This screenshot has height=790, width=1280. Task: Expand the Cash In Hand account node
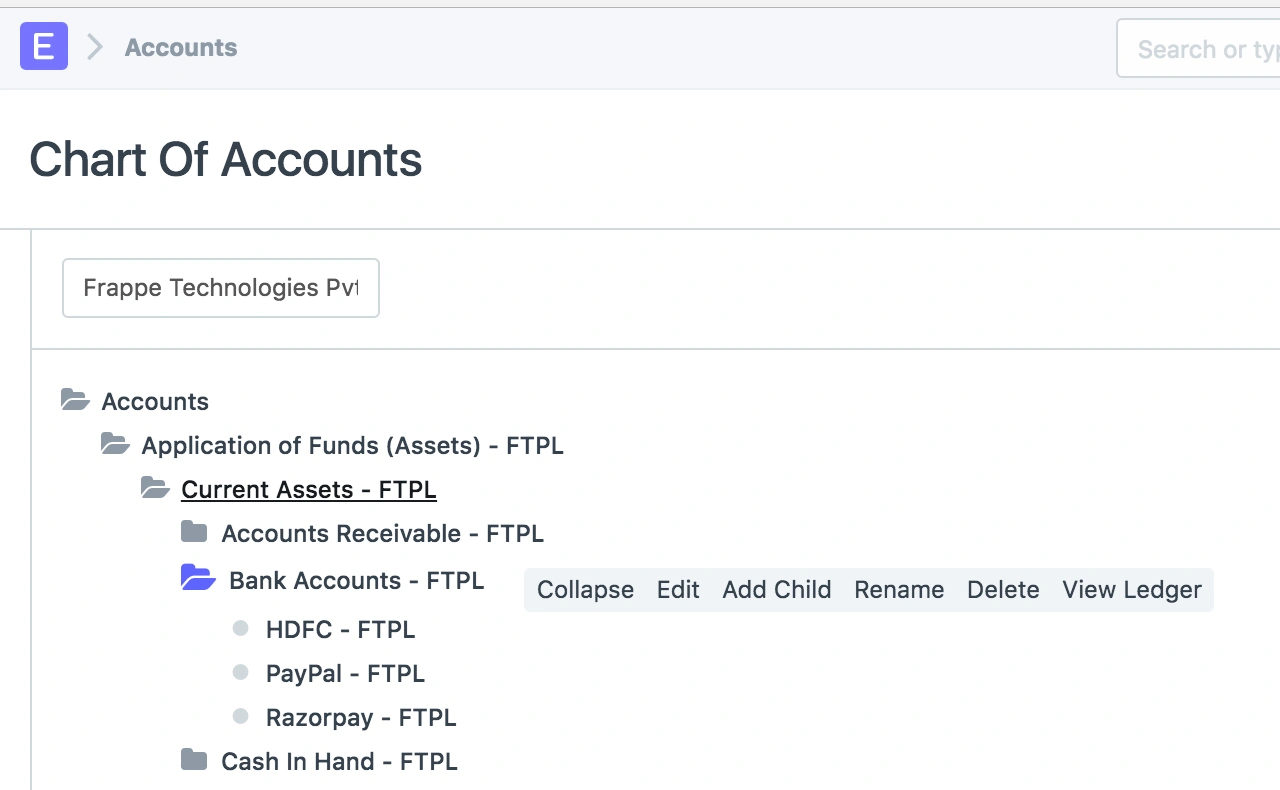[339, 761]
